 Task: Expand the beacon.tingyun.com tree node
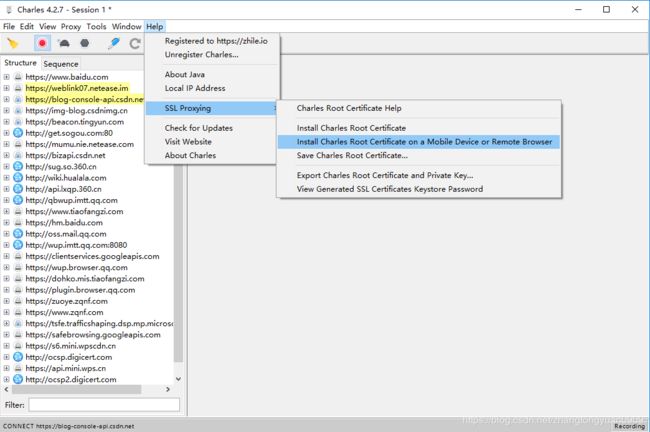pos(7,122)
